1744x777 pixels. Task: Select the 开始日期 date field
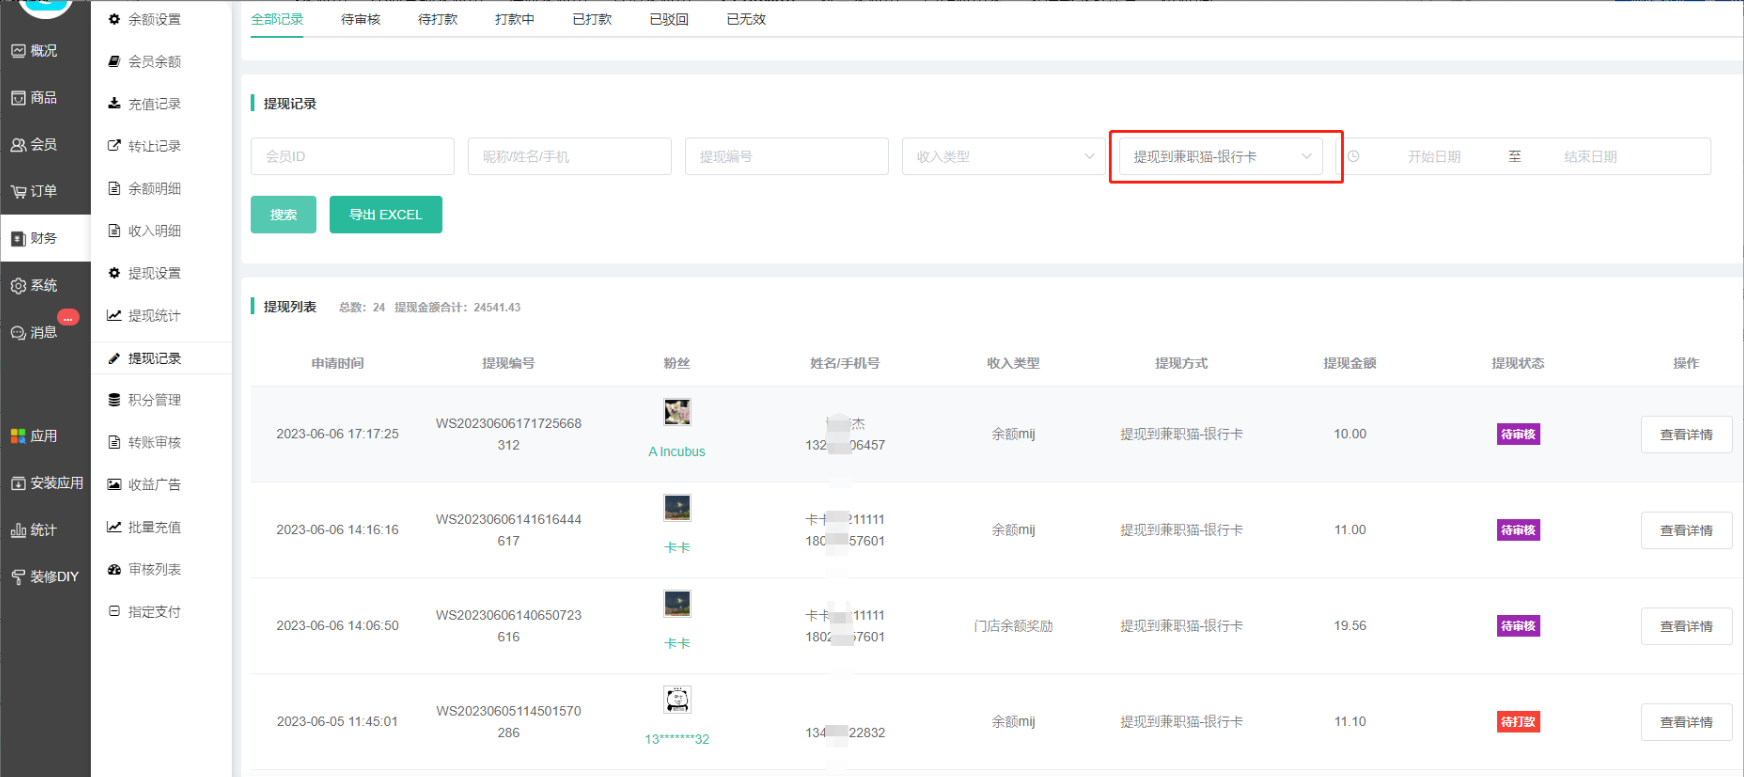click(1433, 157)
